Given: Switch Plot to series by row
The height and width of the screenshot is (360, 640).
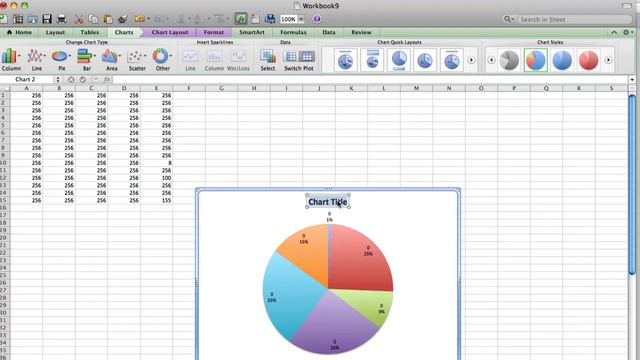Looking at the screenshot, I should [x=291, y=56].
